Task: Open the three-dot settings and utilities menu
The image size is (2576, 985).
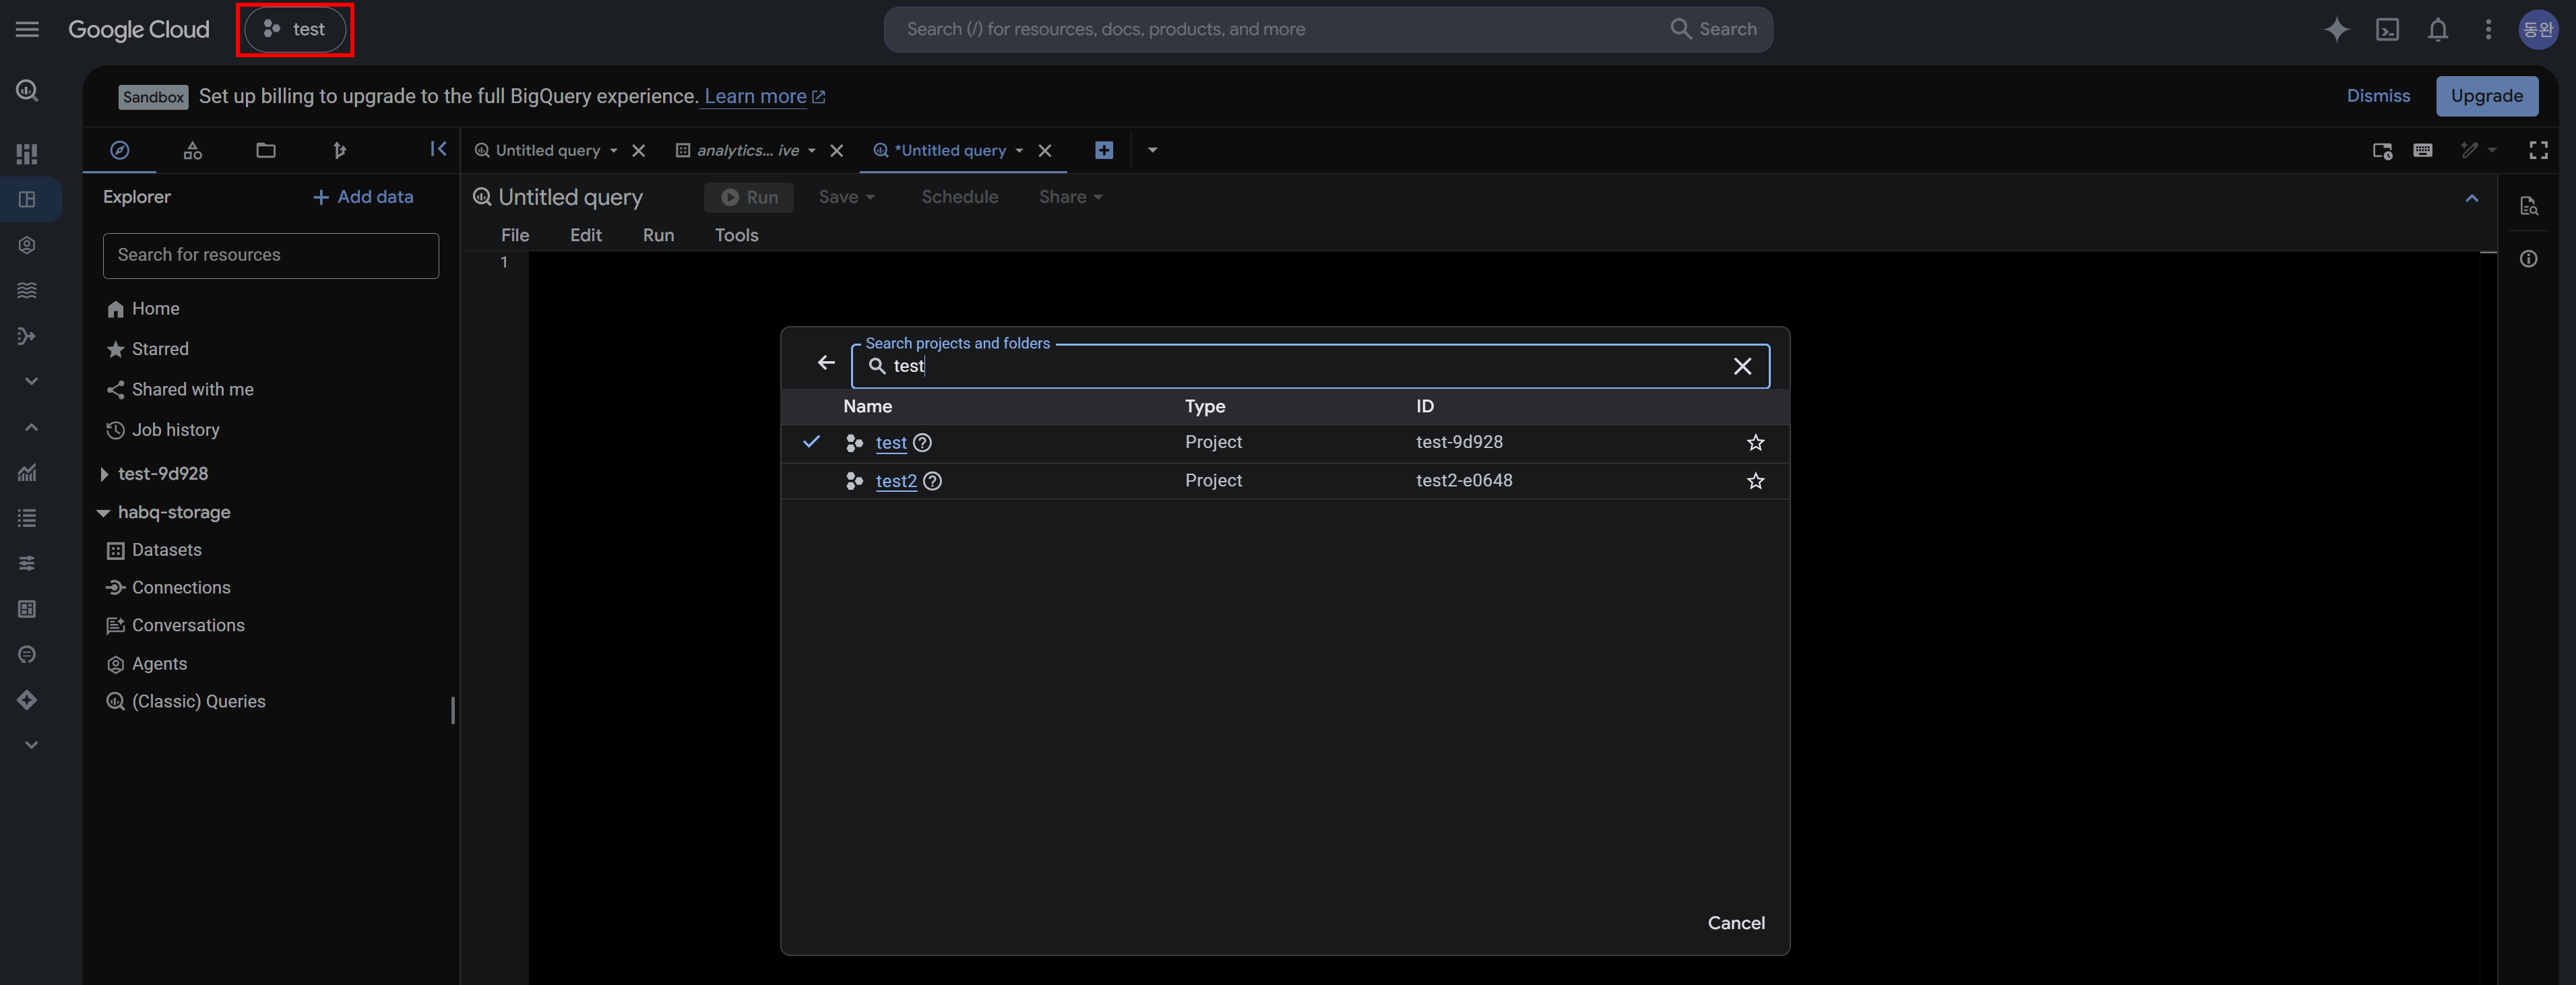Action: [x=2488, y=29]
